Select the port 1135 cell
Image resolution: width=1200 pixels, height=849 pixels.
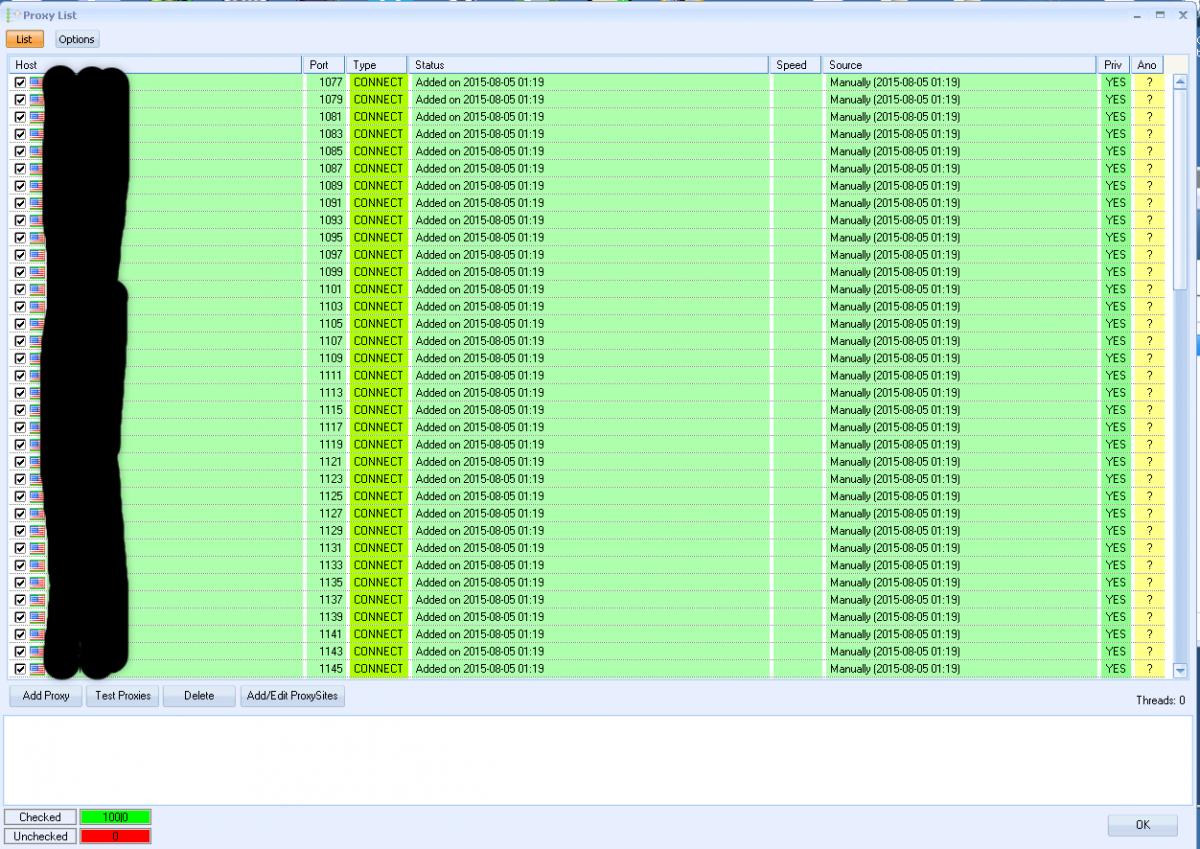(x=325, y=582)
